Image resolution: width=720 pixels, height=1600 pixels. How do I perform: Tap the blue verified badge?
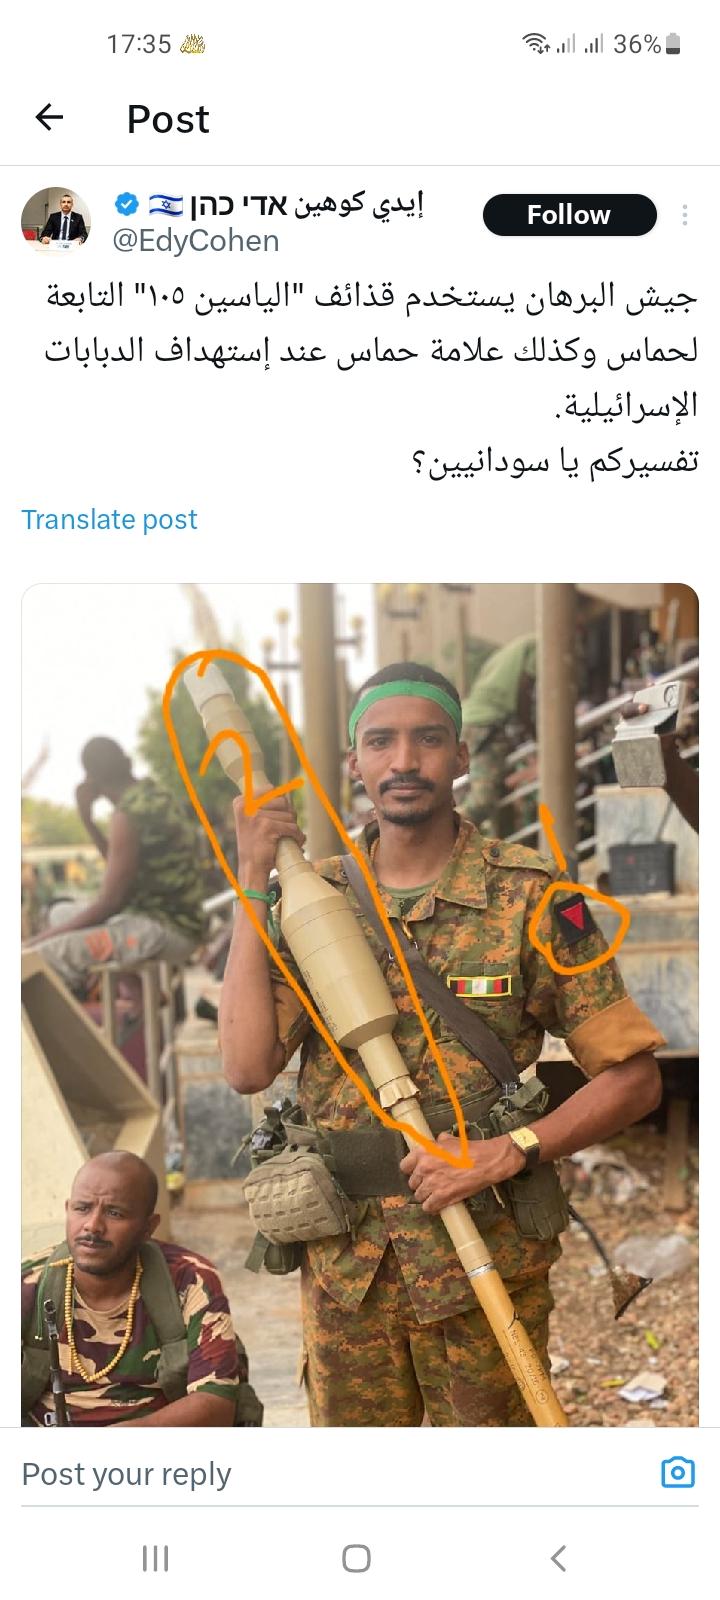[x=127, y=205]
